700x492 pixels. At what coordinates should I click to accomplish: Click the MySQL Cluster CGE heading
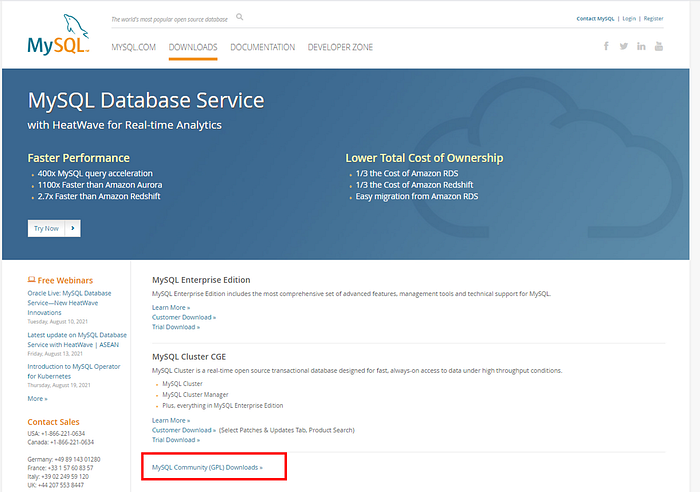[x=189, y=357]
